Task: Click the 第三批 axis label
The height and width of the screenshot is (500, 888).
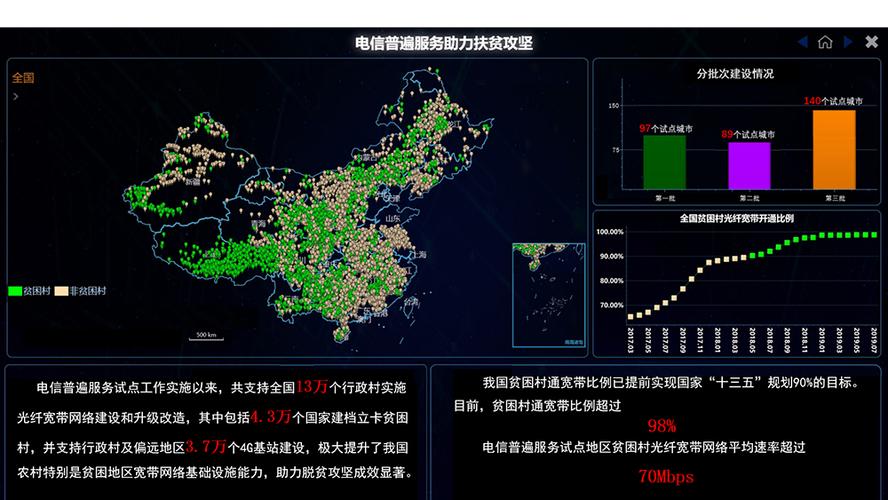Action: [835, 198]
